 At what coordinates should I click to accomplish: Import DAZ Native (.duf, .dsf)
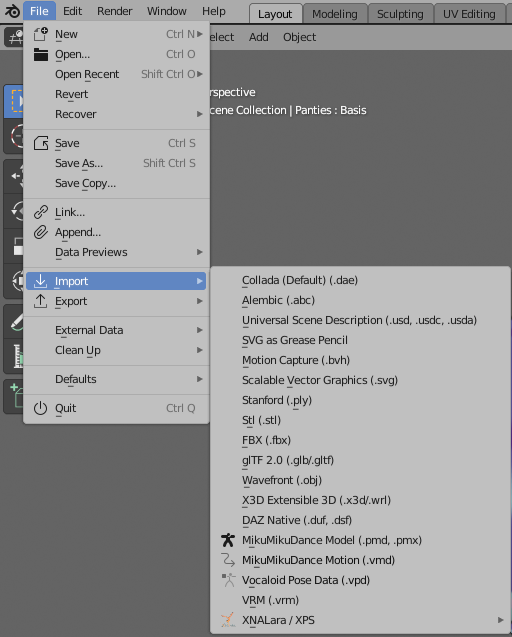pos(360,520)
